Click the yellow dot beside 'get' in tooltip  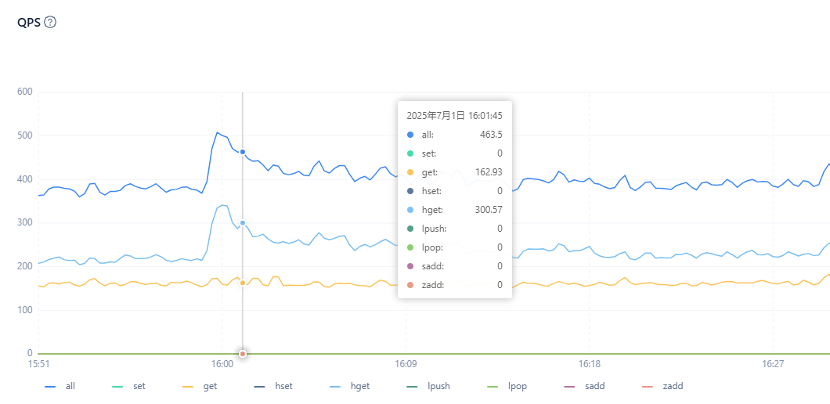point(410,172)
